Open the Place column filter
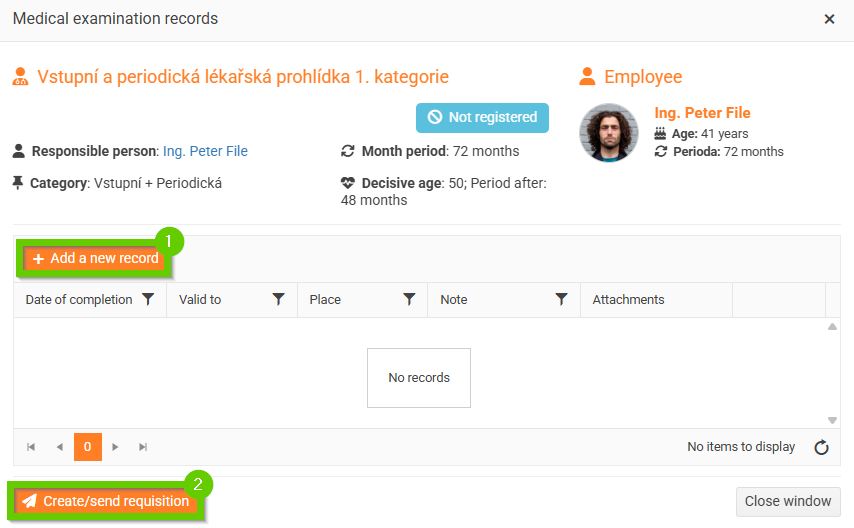This screenshot has height=528, width=854. coord(409,299)
